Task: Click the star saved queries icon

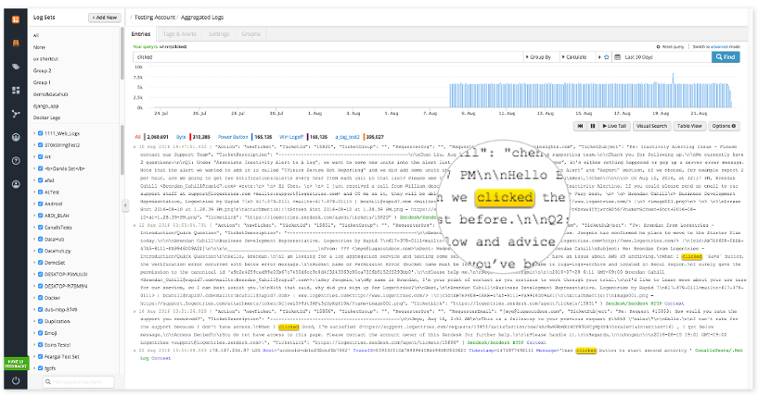Action: [x=606, y=57]
